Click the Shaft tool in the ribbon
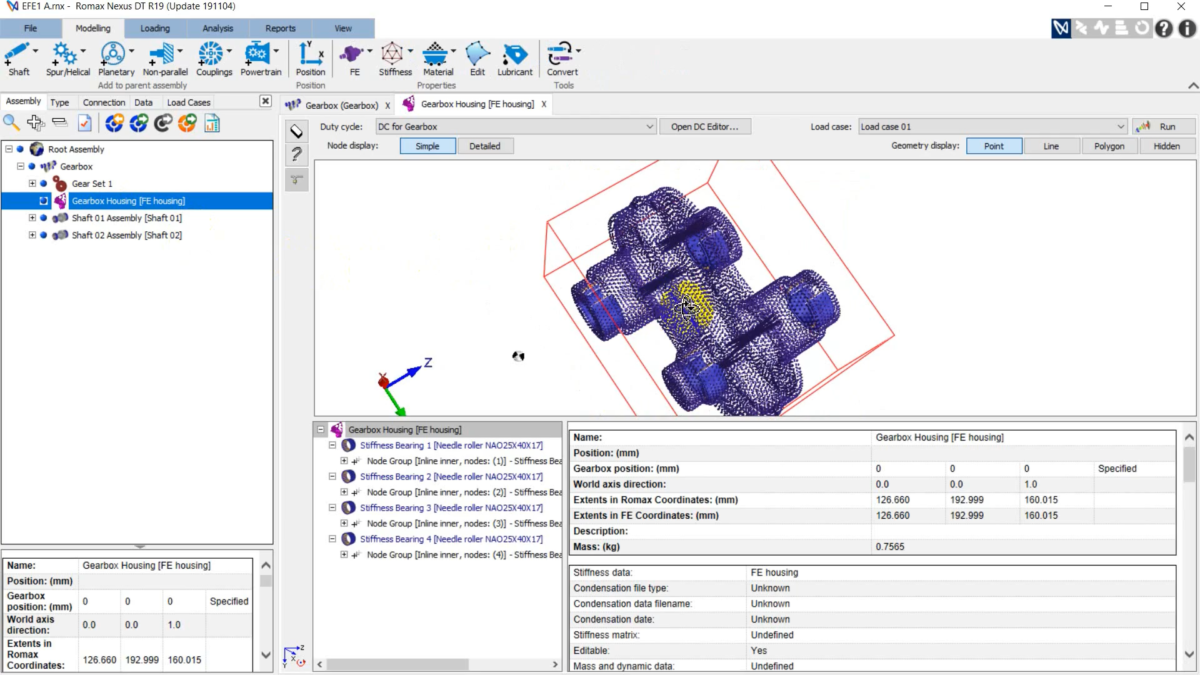The width and height of the screenshot is (1200, 675). point(19,58)
